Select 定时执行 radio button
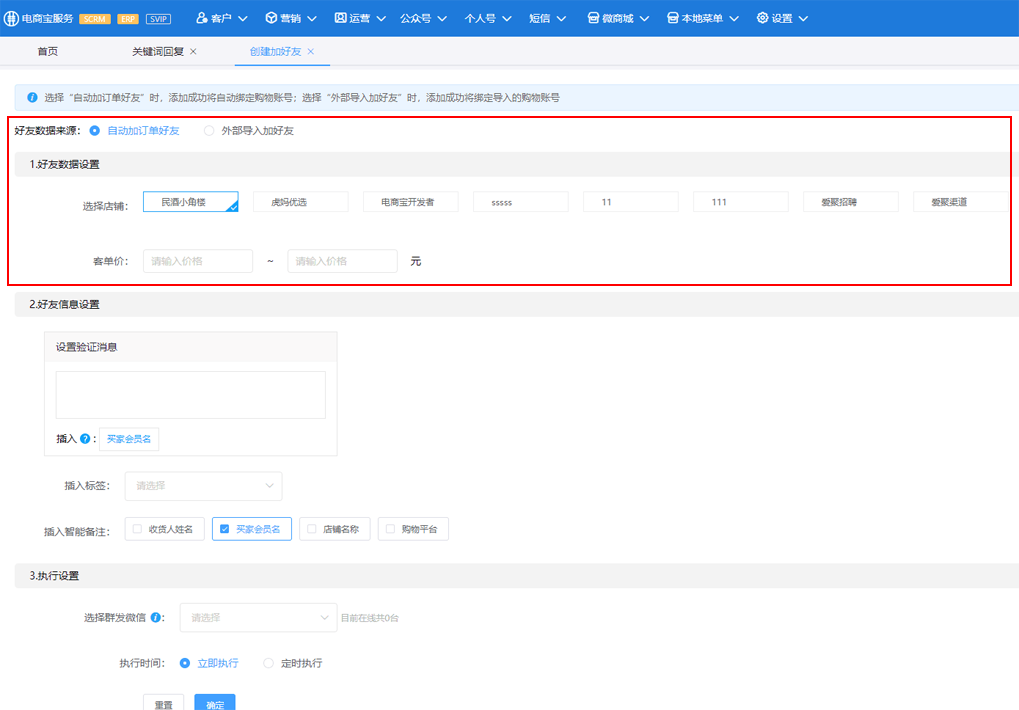This screenshot has height=710, width=1019. (268, 663)
